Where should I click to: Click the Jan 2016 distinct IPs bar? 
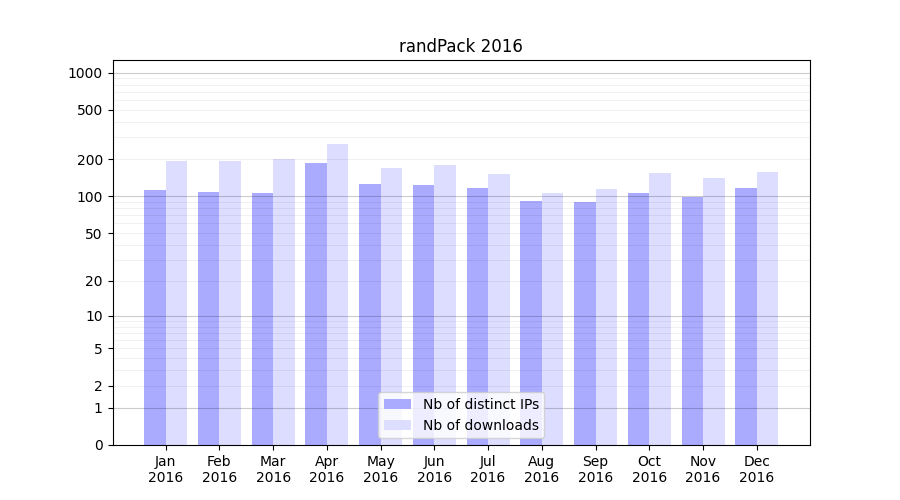155,317
